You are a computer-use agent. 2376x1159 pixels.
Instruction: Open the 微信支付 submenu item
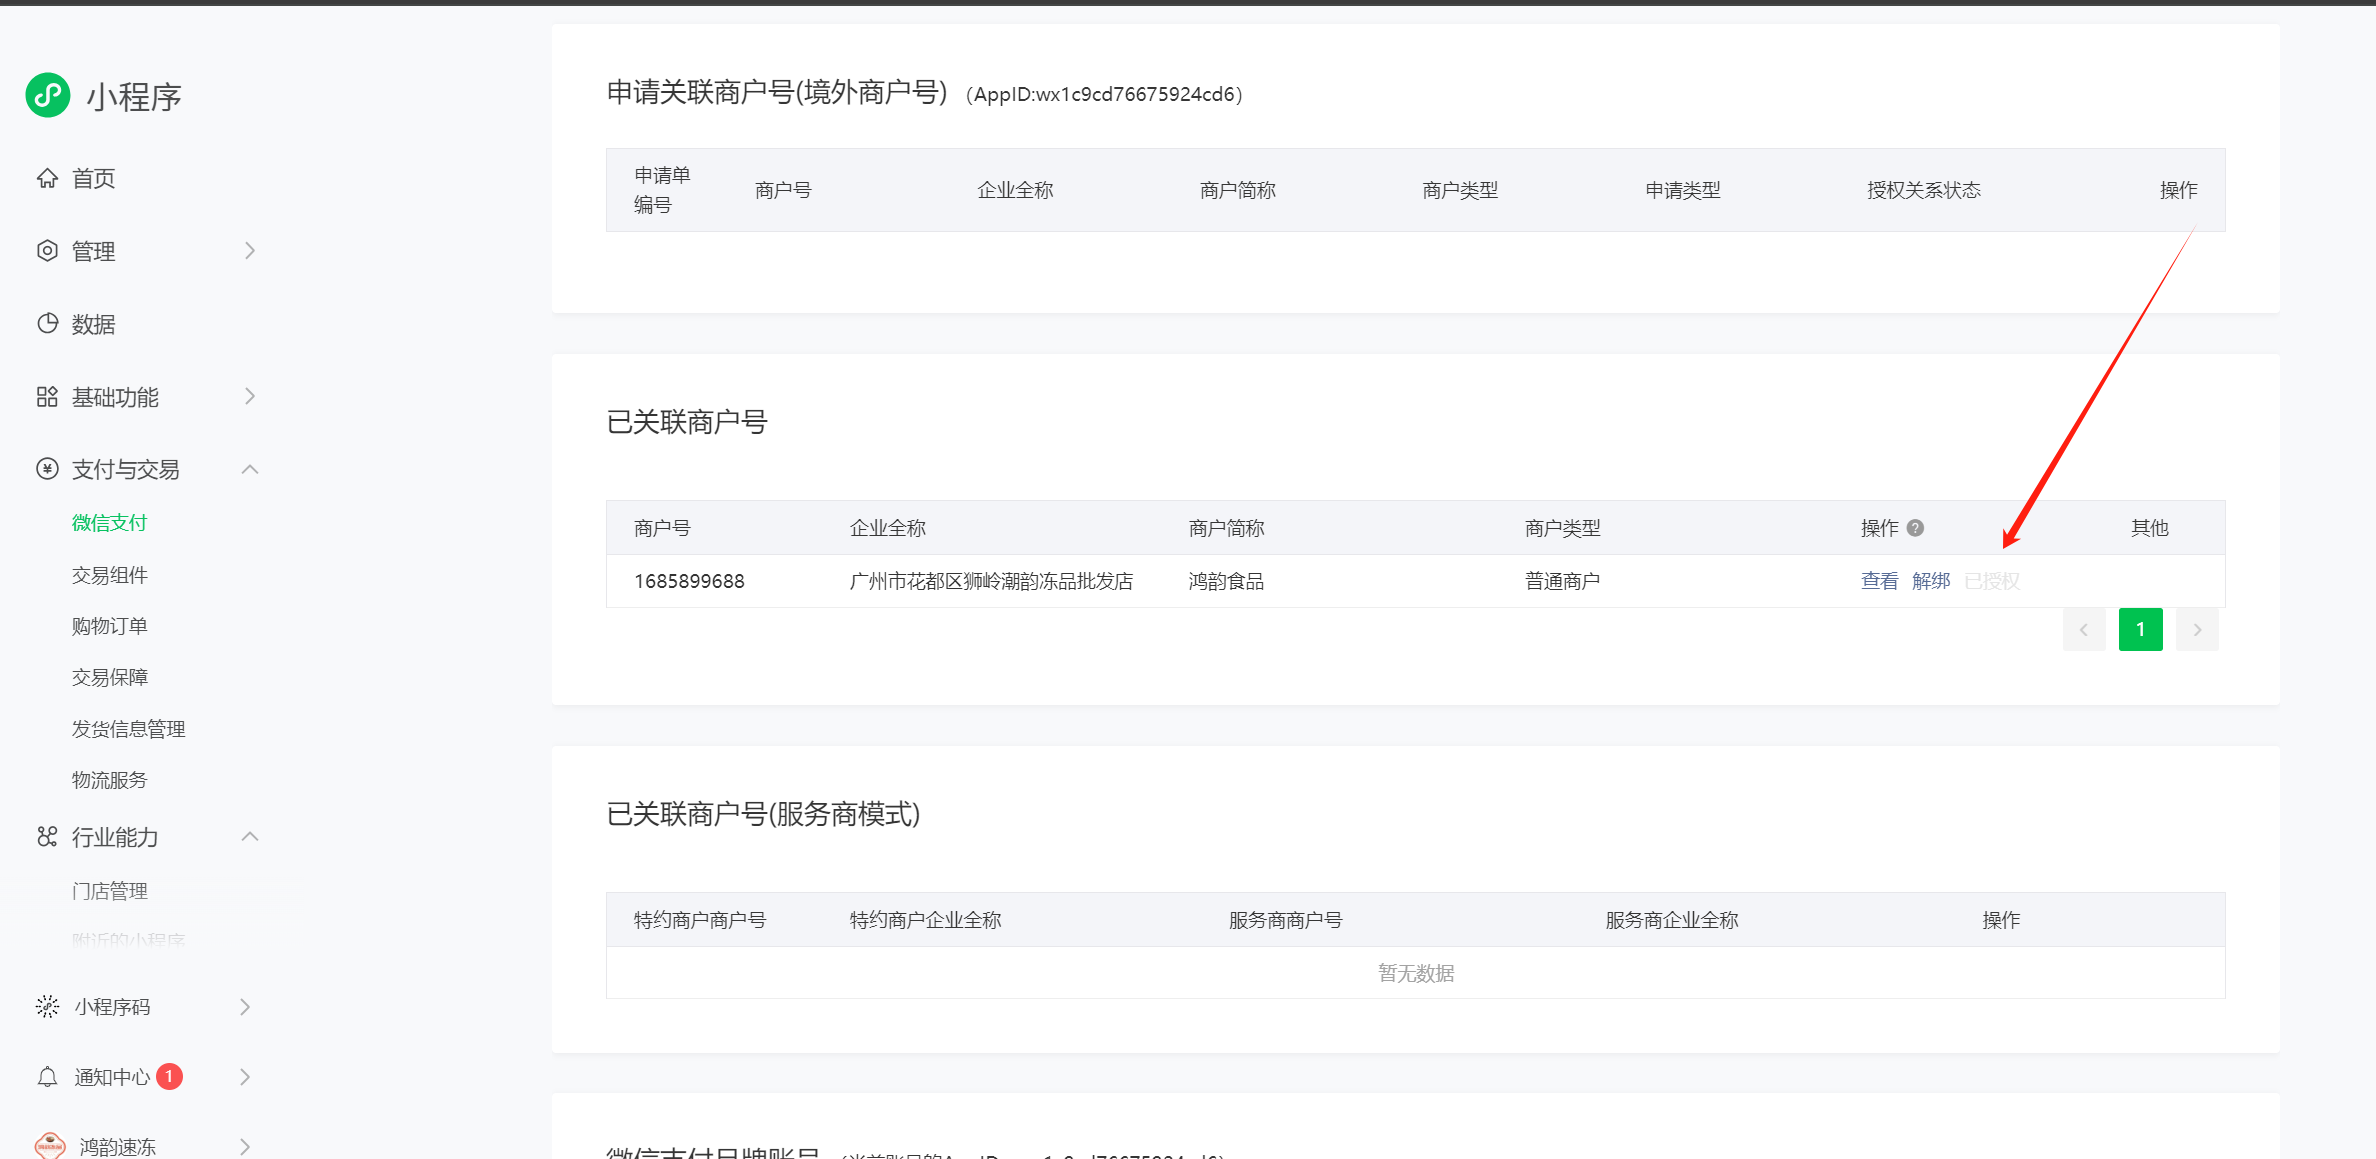(x=109, y=523)
